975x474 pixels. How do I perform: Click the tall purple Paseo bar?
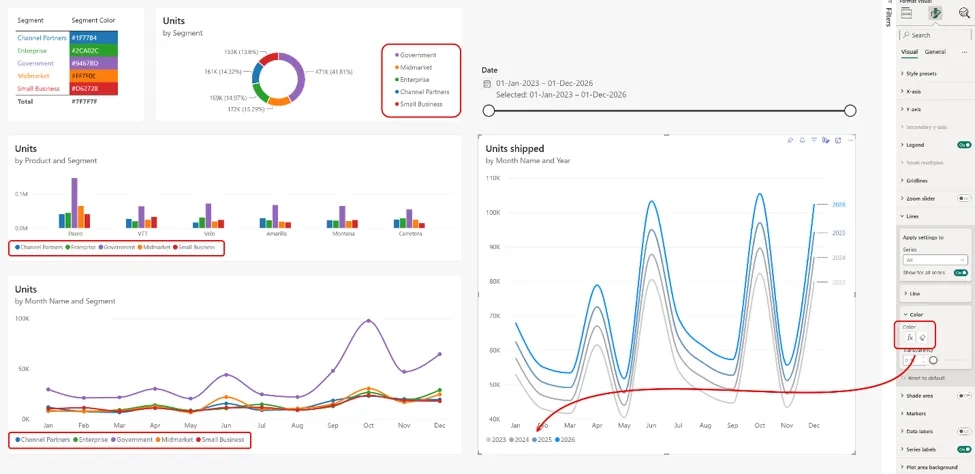point(75,203)
